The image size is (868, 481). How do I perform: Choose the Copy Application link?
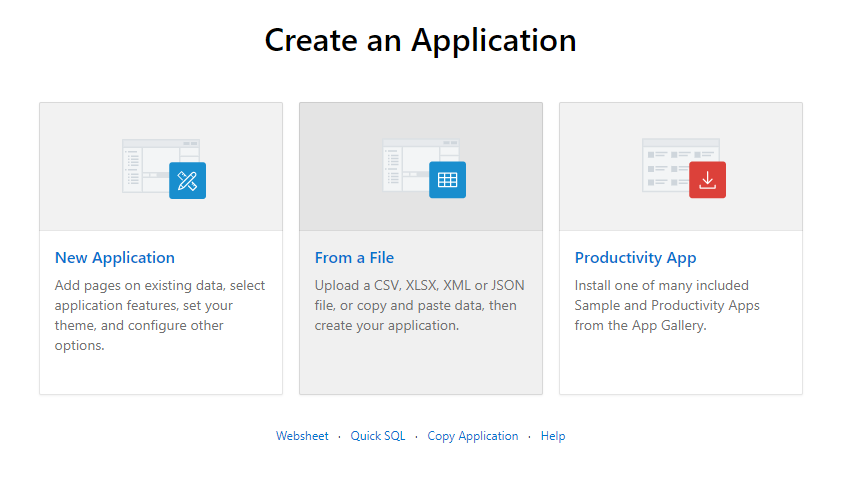point(473,436)
